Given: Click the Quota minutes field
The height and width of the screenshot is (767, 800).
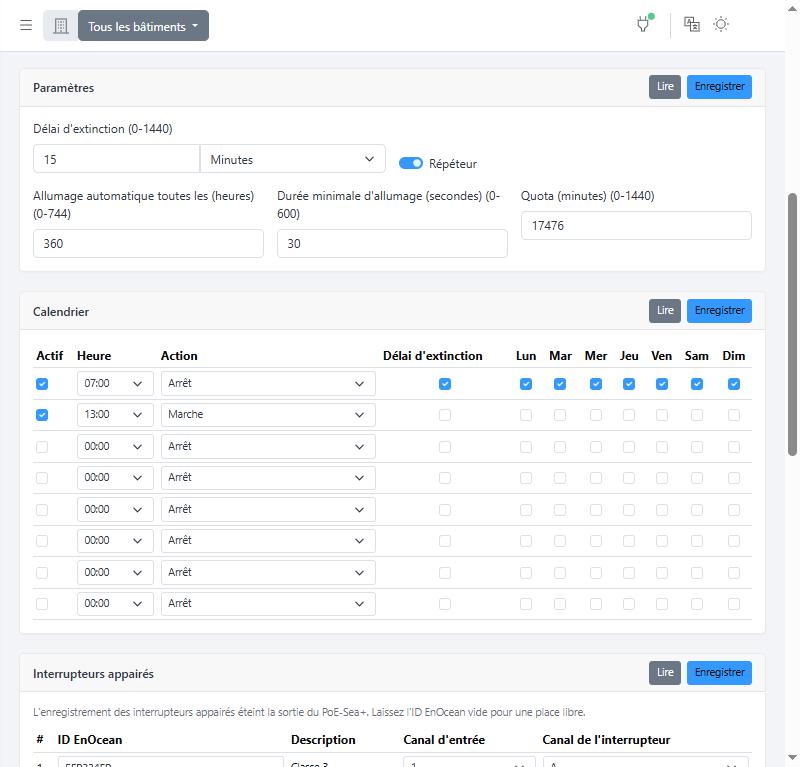Looking at the screenshot, I should click(x=636, y=226).
